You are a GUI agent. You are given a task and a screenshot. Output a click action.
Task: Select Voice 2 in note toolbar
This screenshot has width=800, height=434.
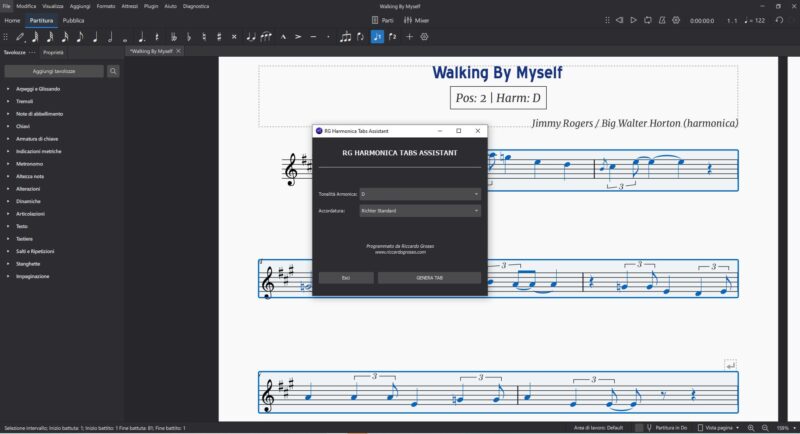click(392, 37)
